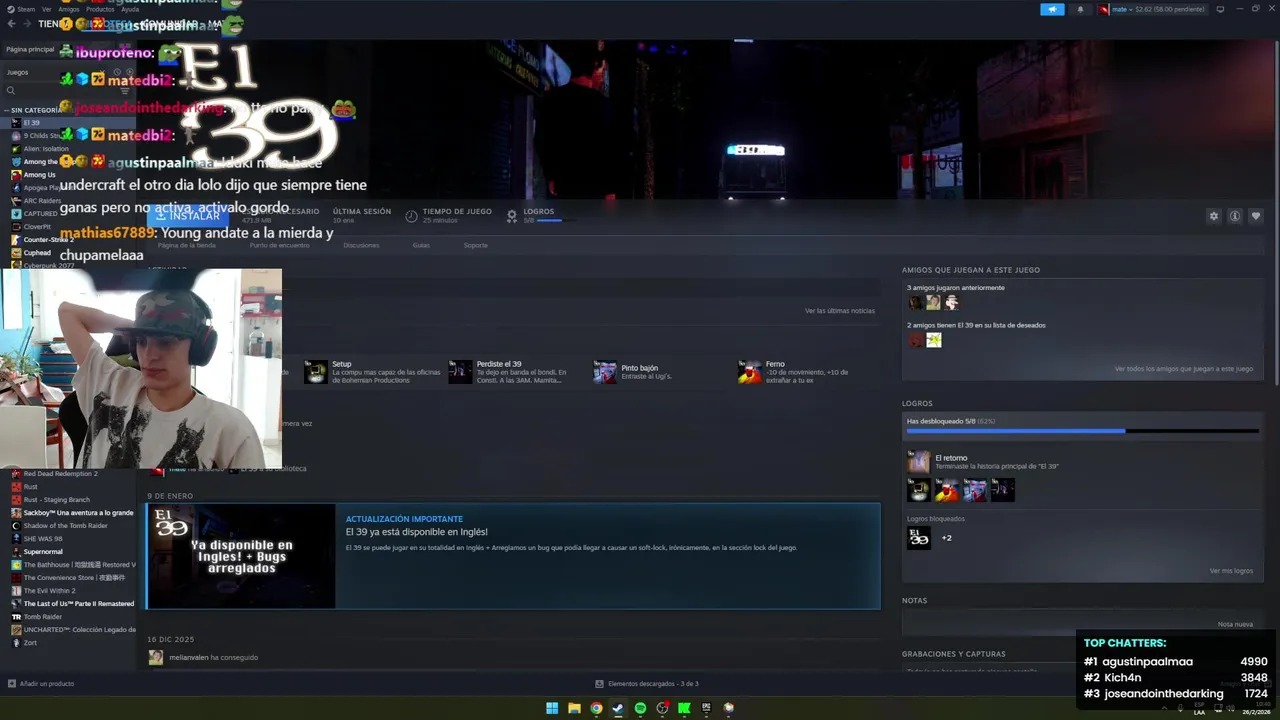Select Rust - Staging Branch in library

tap(56, 500)
